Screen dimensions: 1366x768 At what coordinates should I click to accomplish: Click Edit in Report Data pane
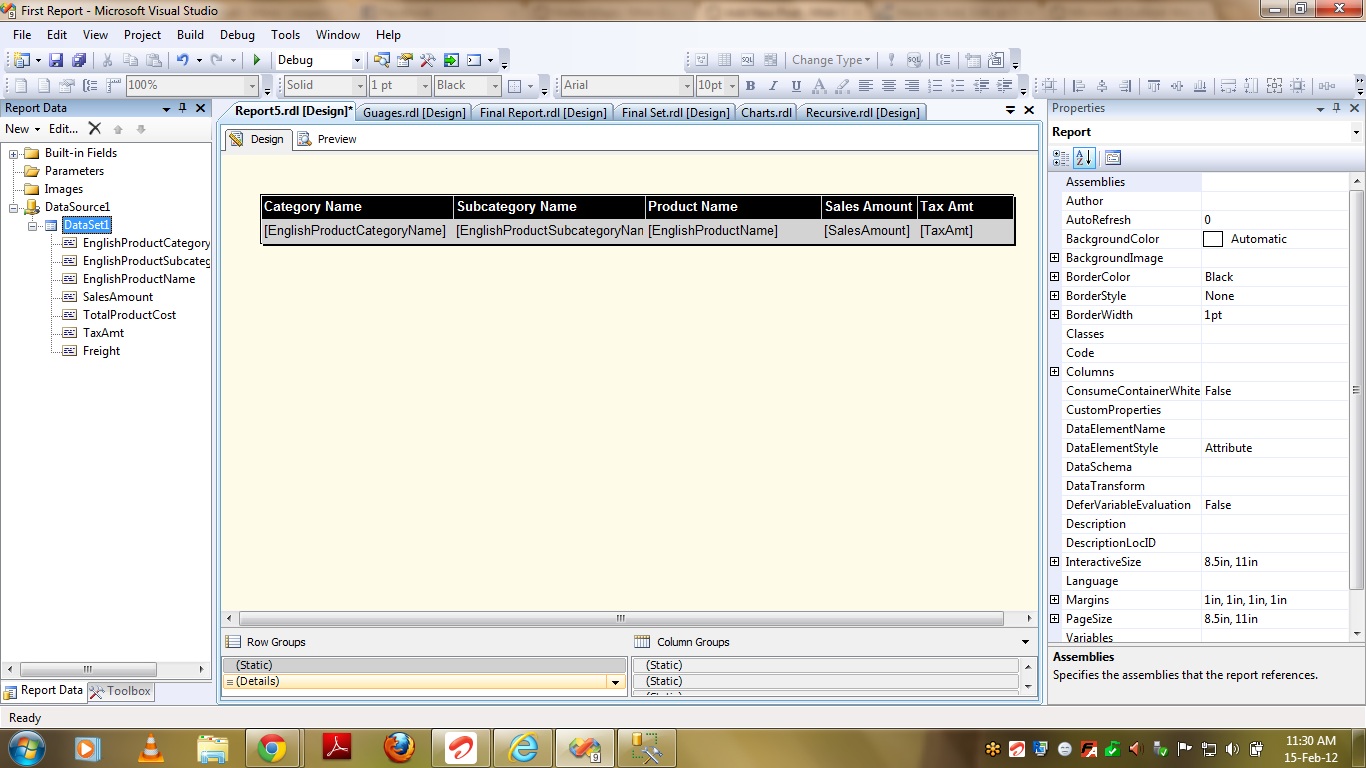(x=63, y=129)
